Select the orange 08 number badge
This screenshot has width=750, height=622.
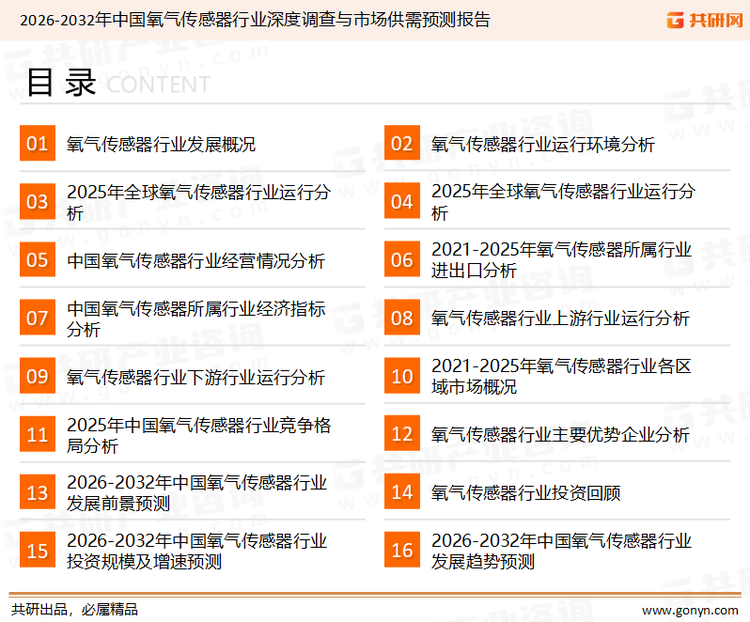[x=402, y=318]
